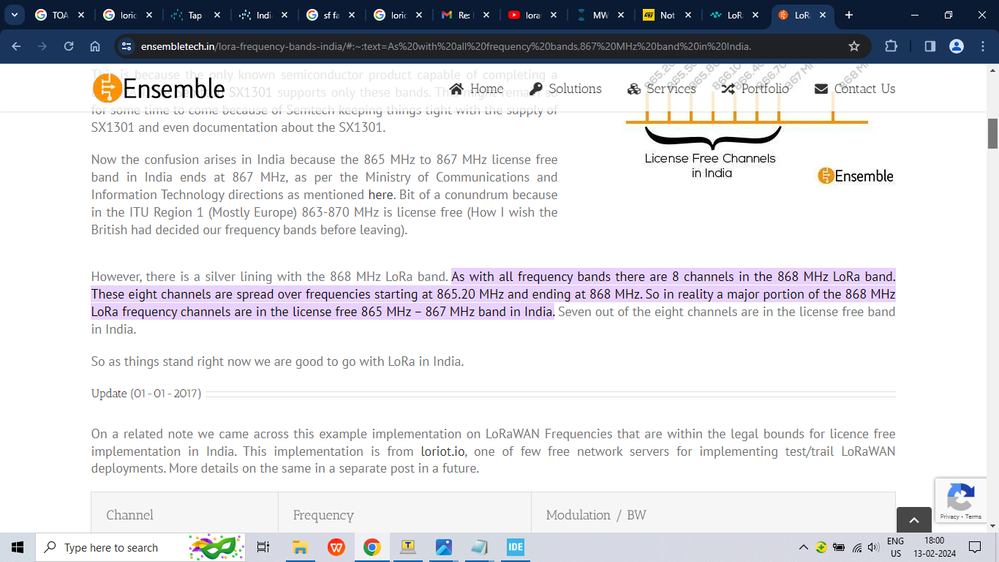
Task: Click the 'Modulation / BW' table header cell
Action: point(714,512)
